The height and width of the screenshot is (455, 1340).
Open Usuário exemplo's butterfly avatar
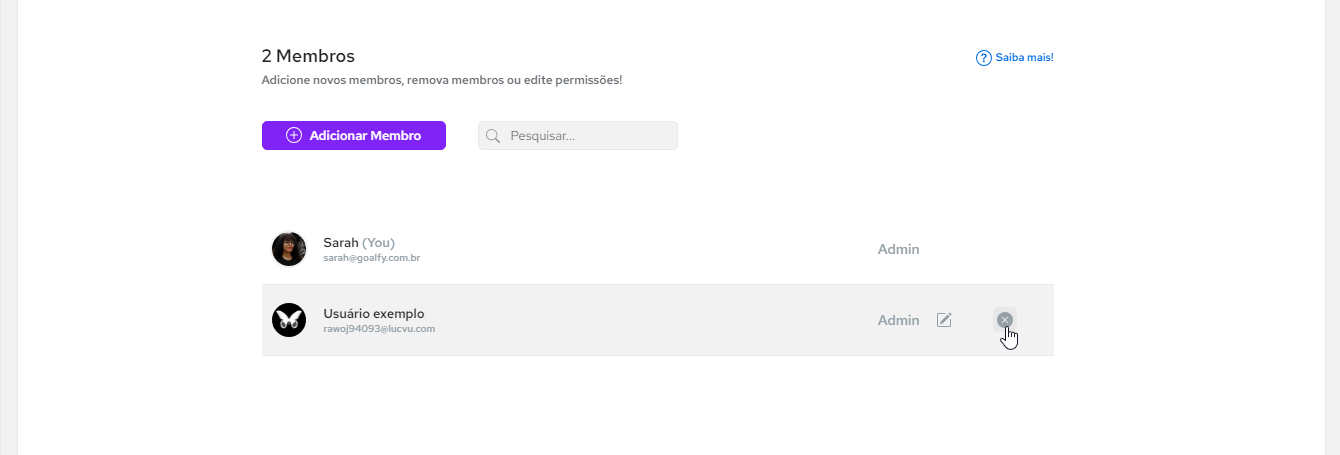[x=289, y=320]
